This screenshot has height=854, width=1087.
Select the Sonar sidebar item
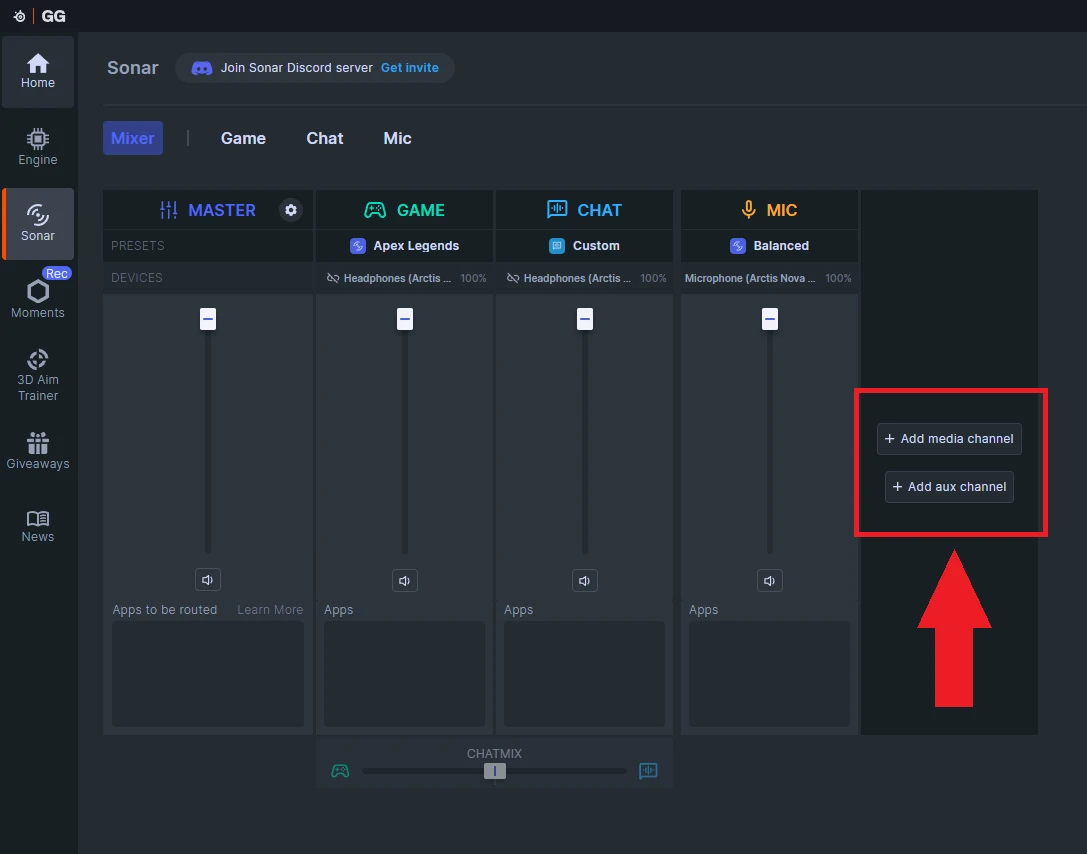tap(37, 224)
